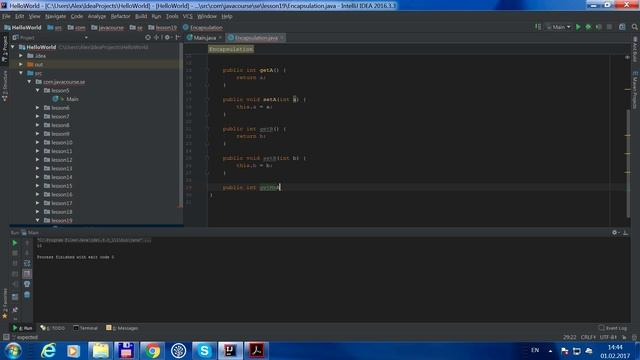Expand the .idea folder
Viewport: 640px width, 360px height.
(x=21, y=56)
